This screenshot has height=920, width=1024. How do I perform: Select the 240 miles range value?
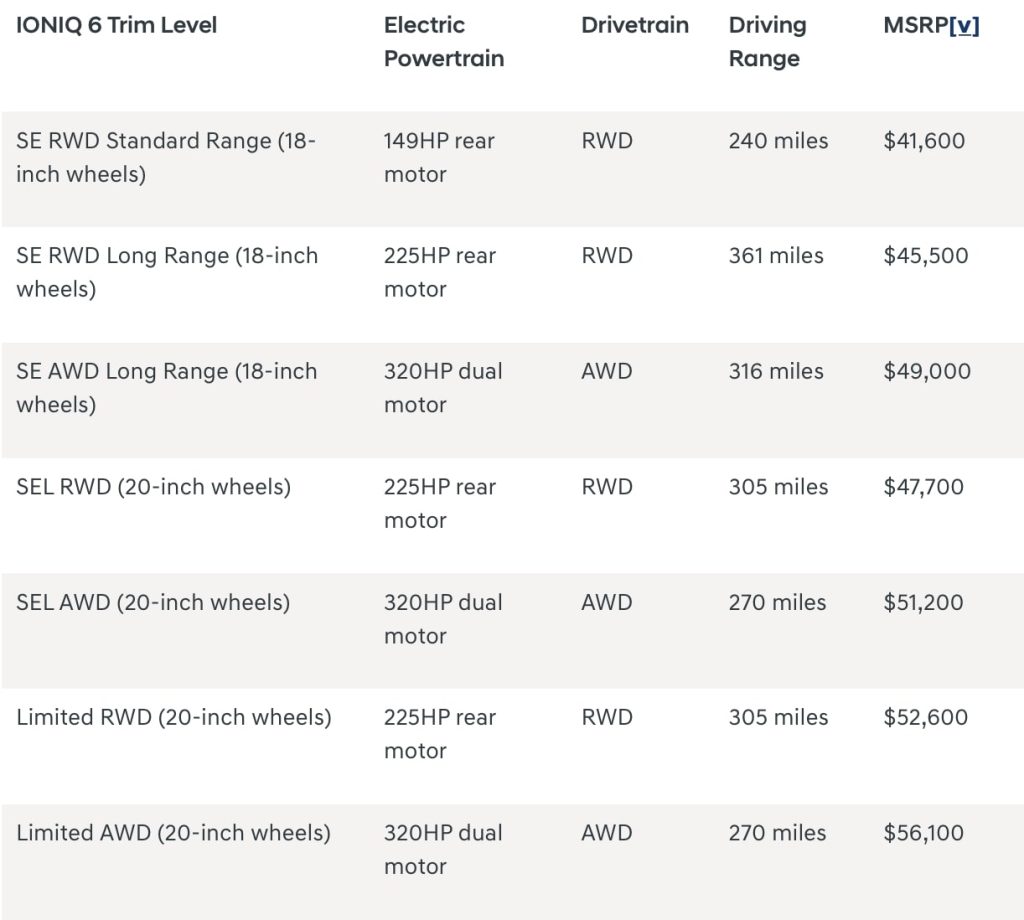tap(778, 141)
